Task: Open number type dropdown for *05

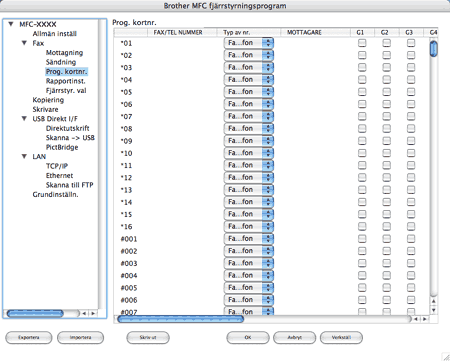Action: (249, 92)
